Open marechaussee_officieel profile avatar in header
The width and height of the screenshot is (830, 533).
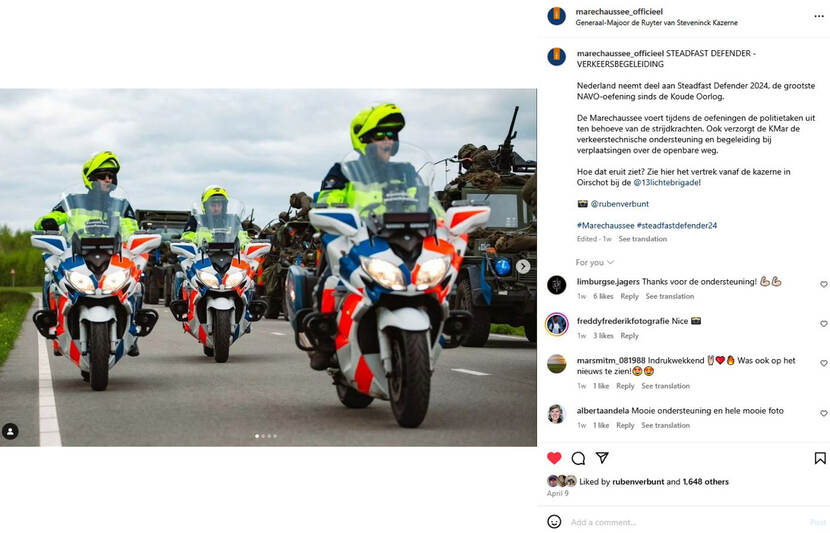[x=556, y=16]
